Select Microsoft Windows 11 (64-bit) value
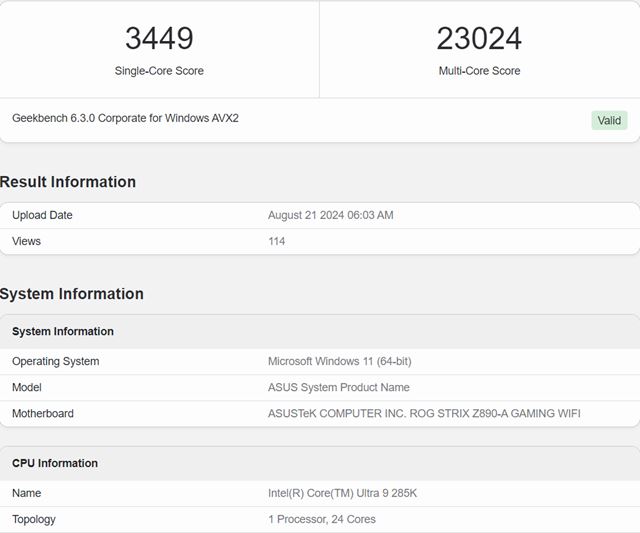The height and width of the screenshot is (533, 640). click(340, 361)
